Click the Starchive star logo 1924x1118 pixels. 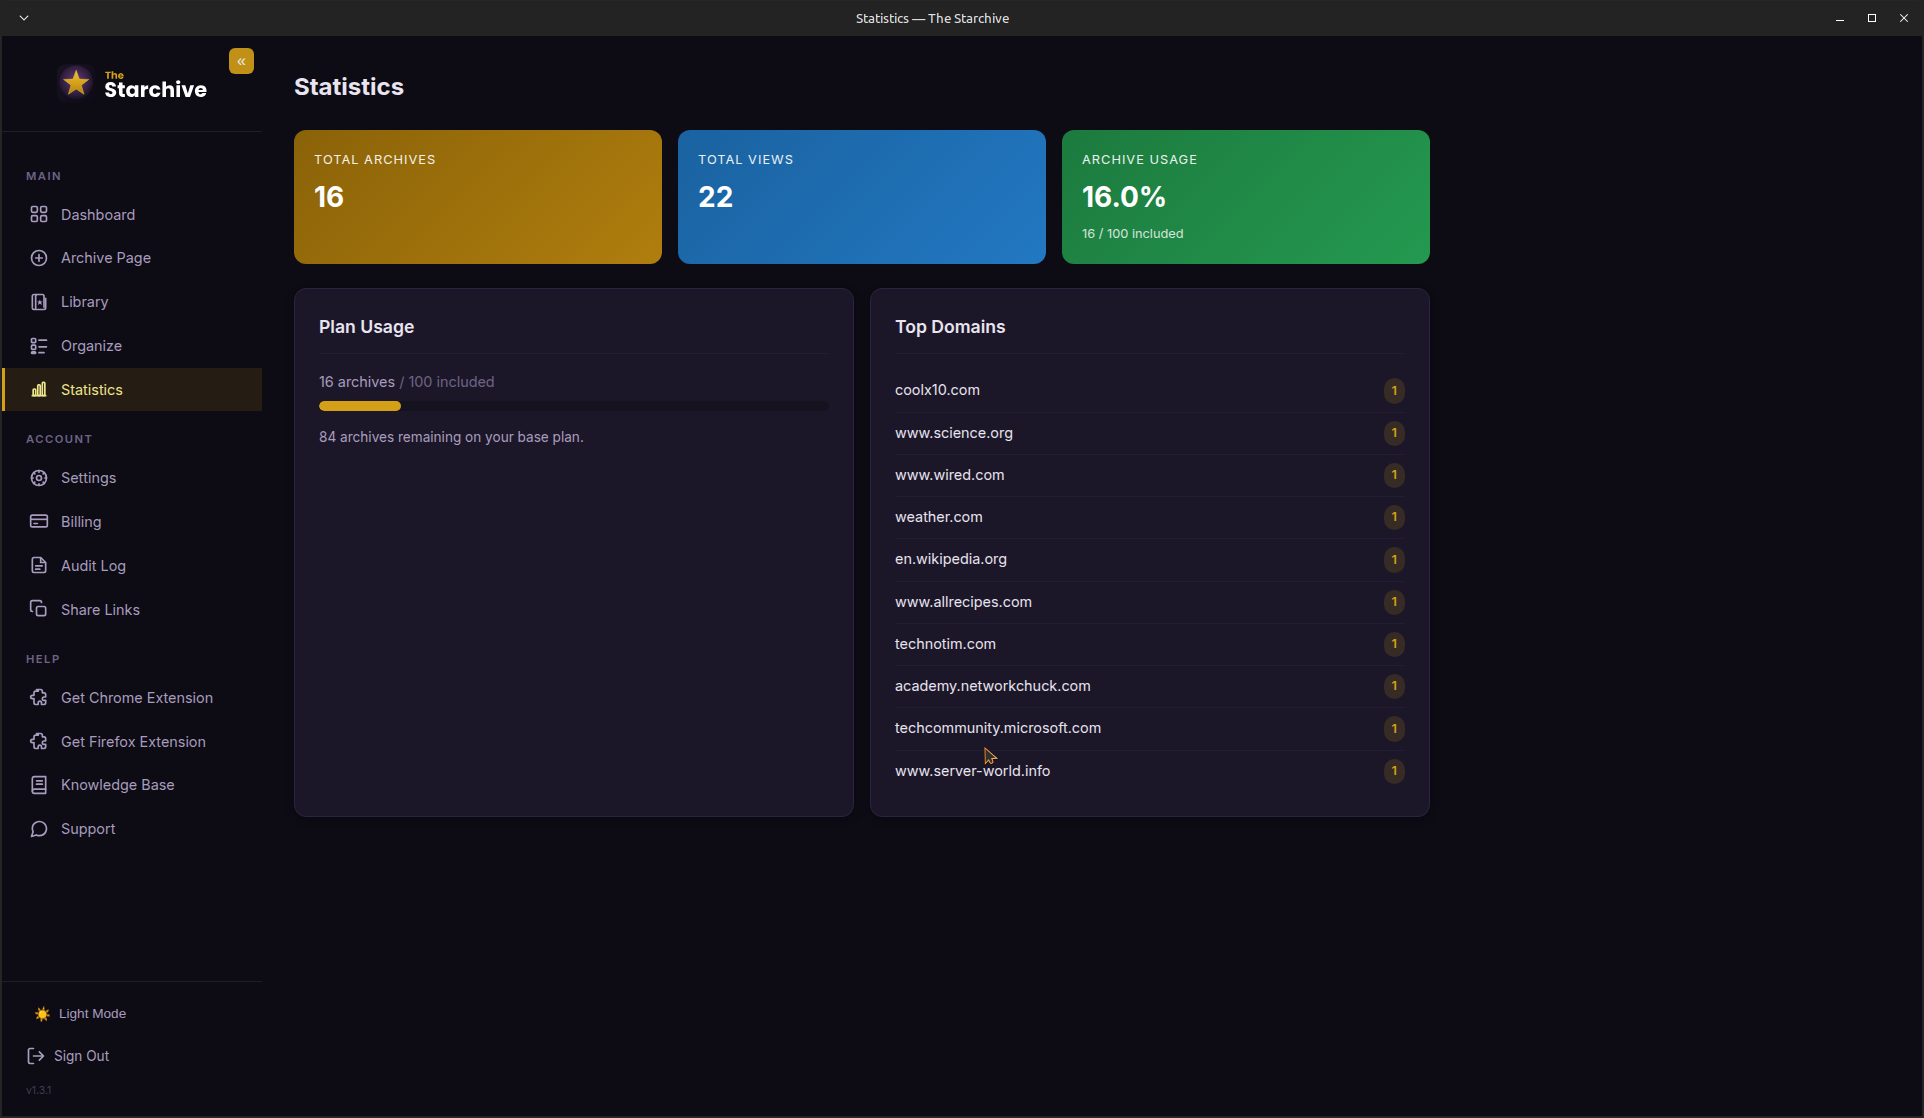pyautogui.click(x=76, y=82)
